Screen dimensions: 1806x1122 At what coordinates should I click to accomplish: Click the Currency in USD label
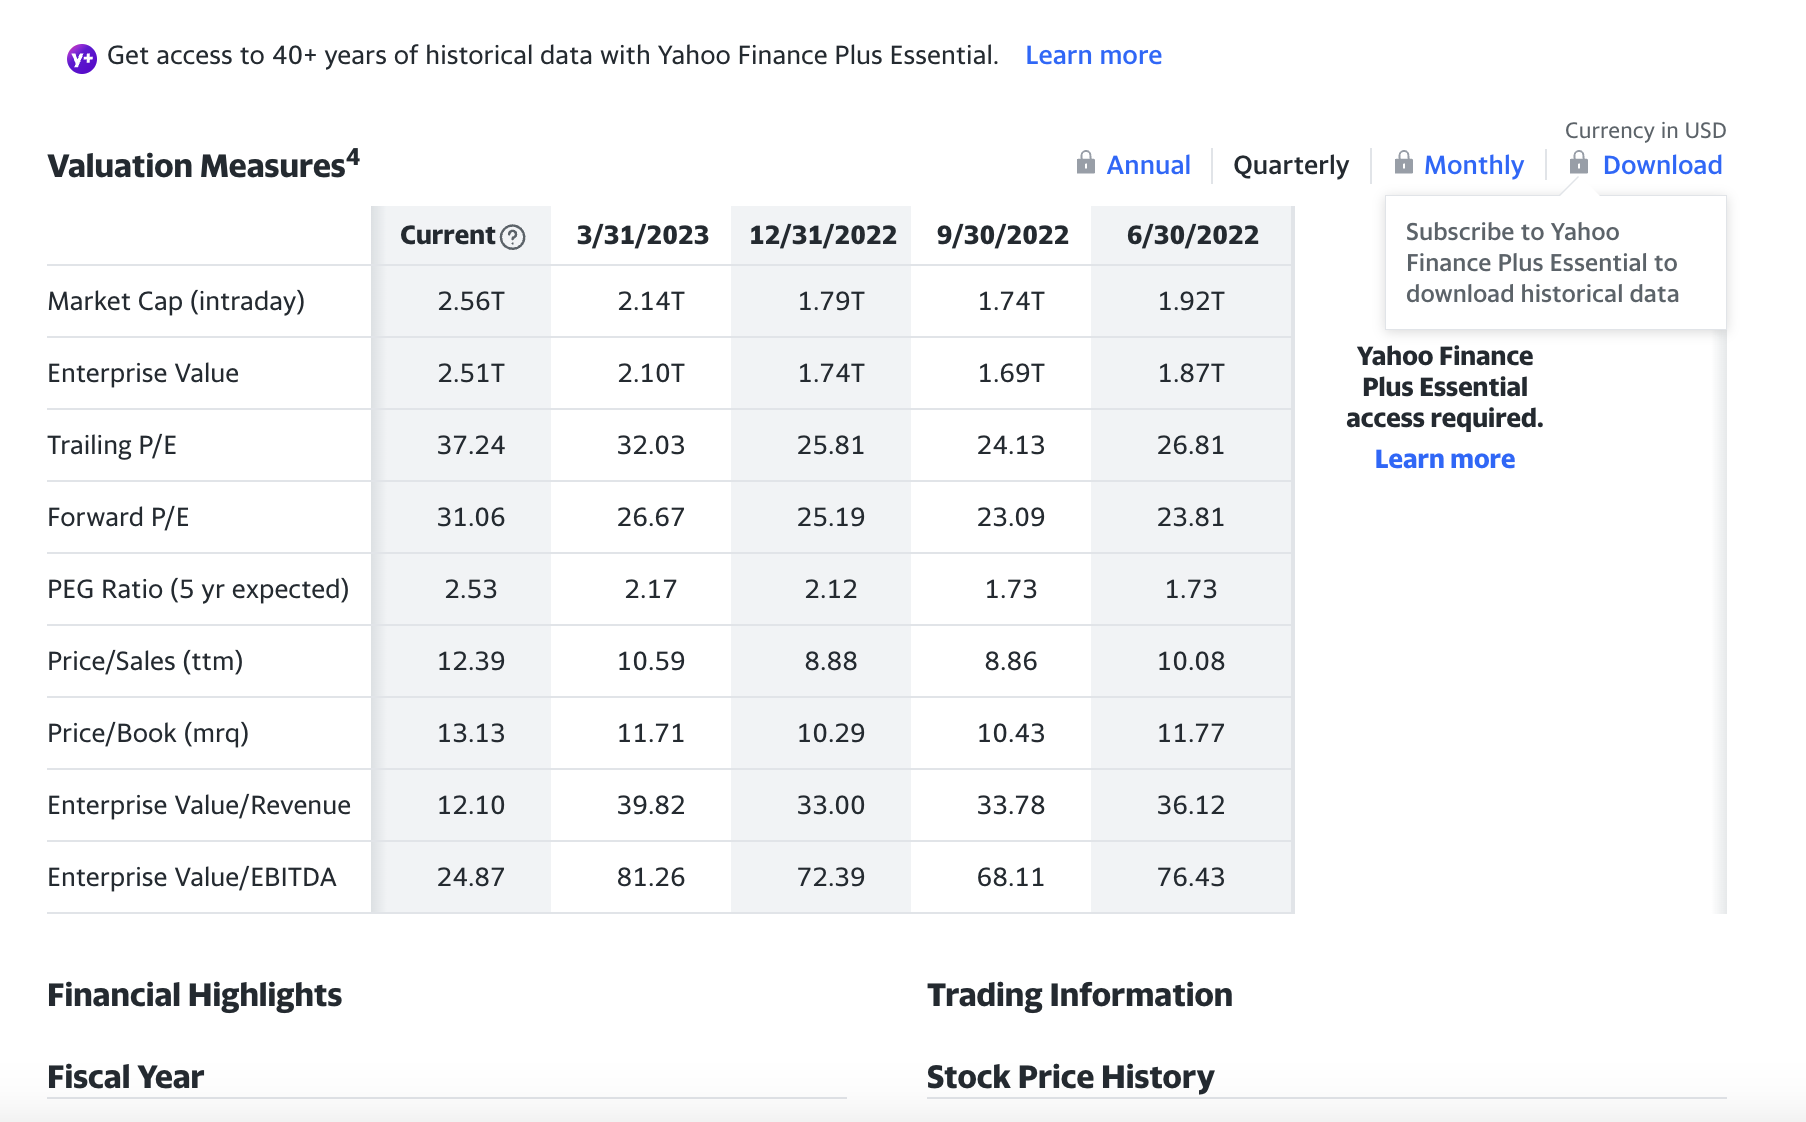tap(1645, 130)
